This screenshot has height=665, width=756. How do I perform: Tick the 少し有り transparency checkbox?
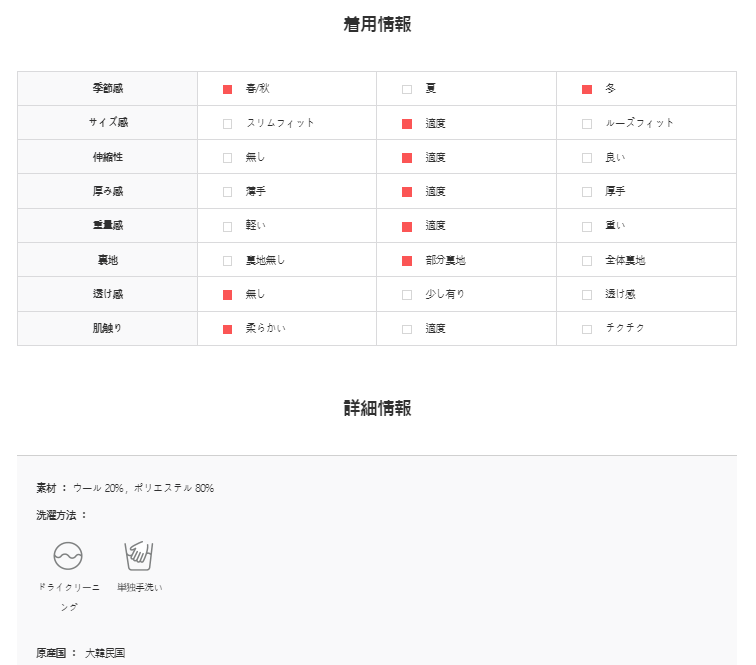[407, 295]
